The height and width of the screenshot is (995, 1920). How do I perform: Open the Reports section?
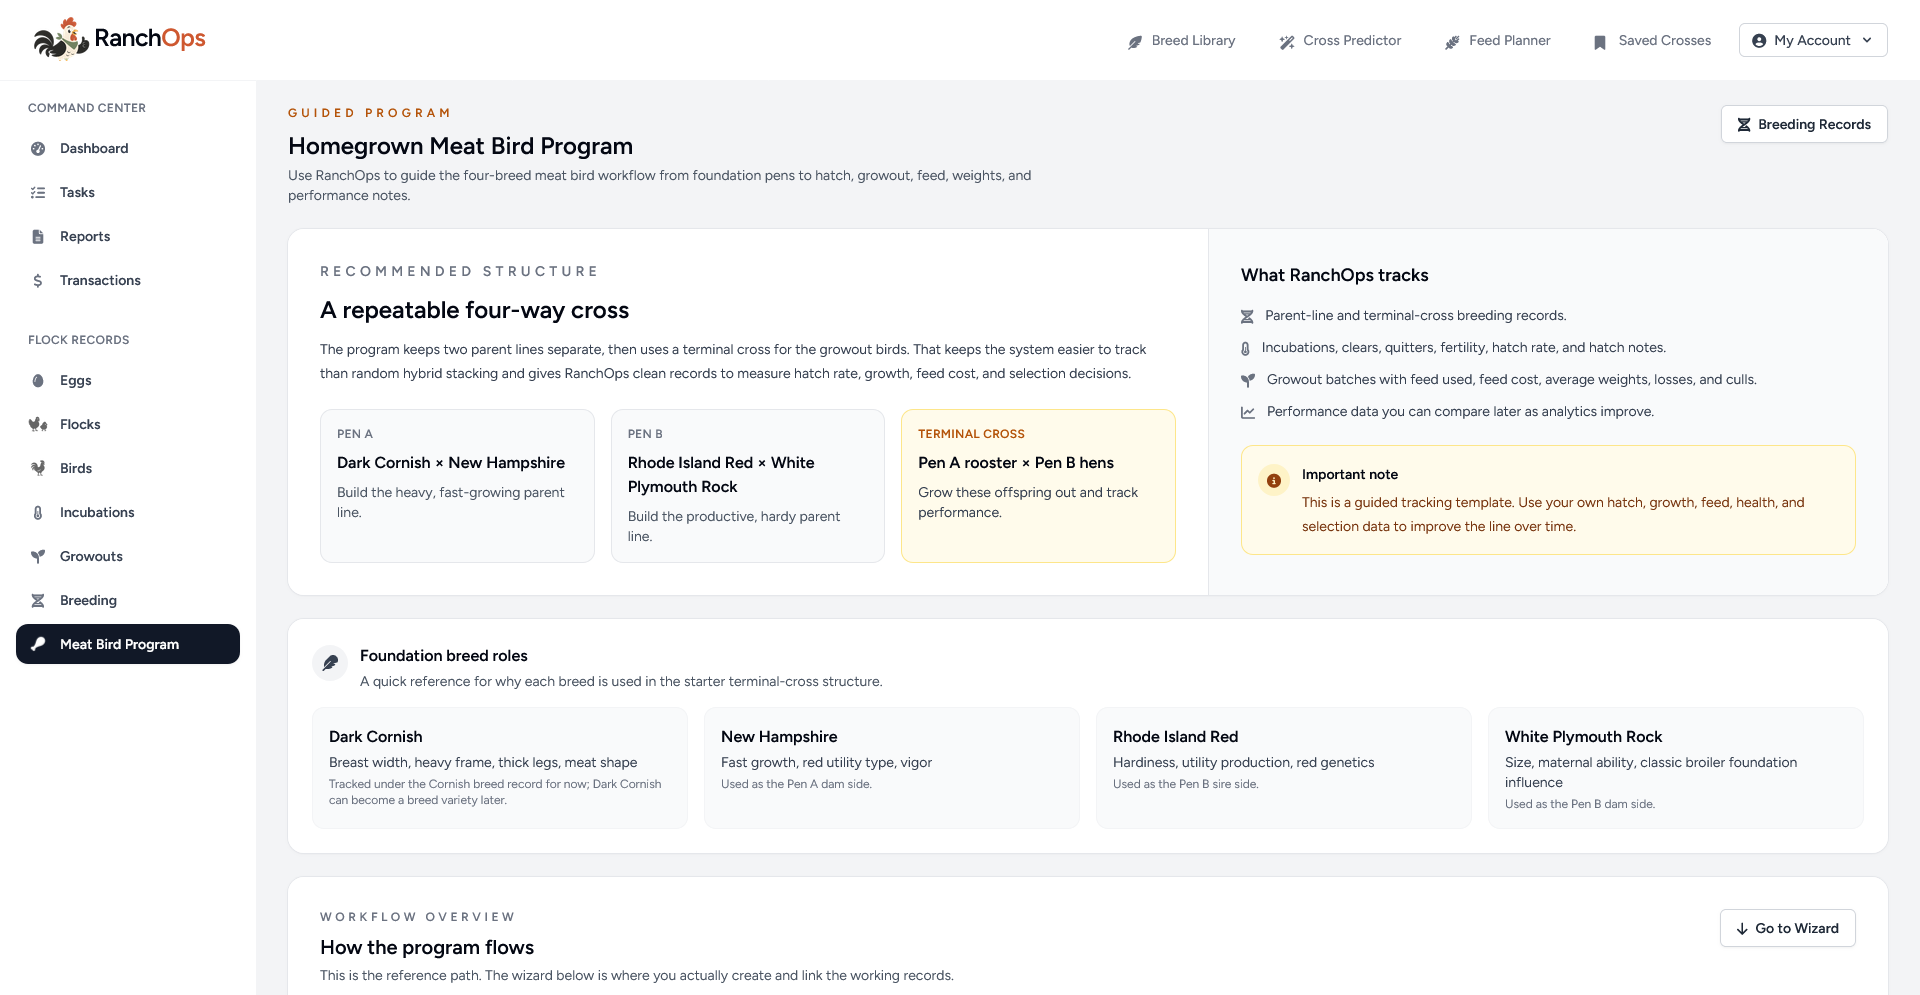[128, 237]
